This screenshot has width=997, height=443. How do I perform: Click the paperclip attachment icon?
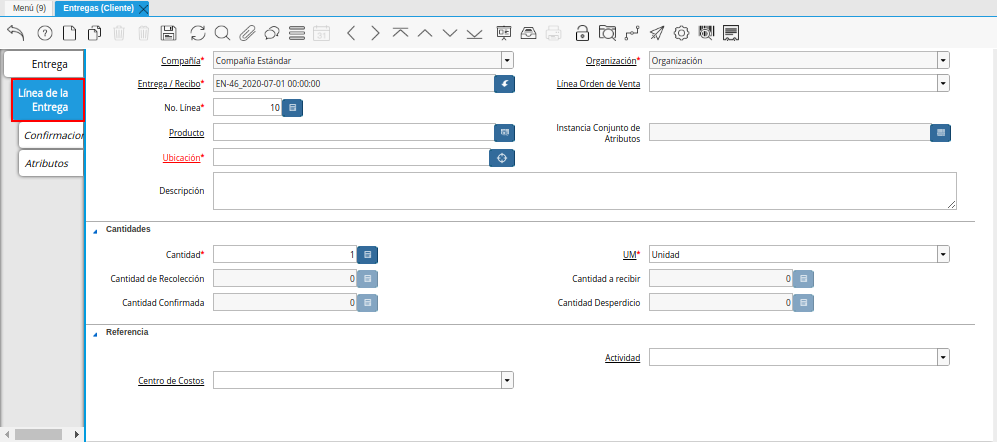(246, 33)
